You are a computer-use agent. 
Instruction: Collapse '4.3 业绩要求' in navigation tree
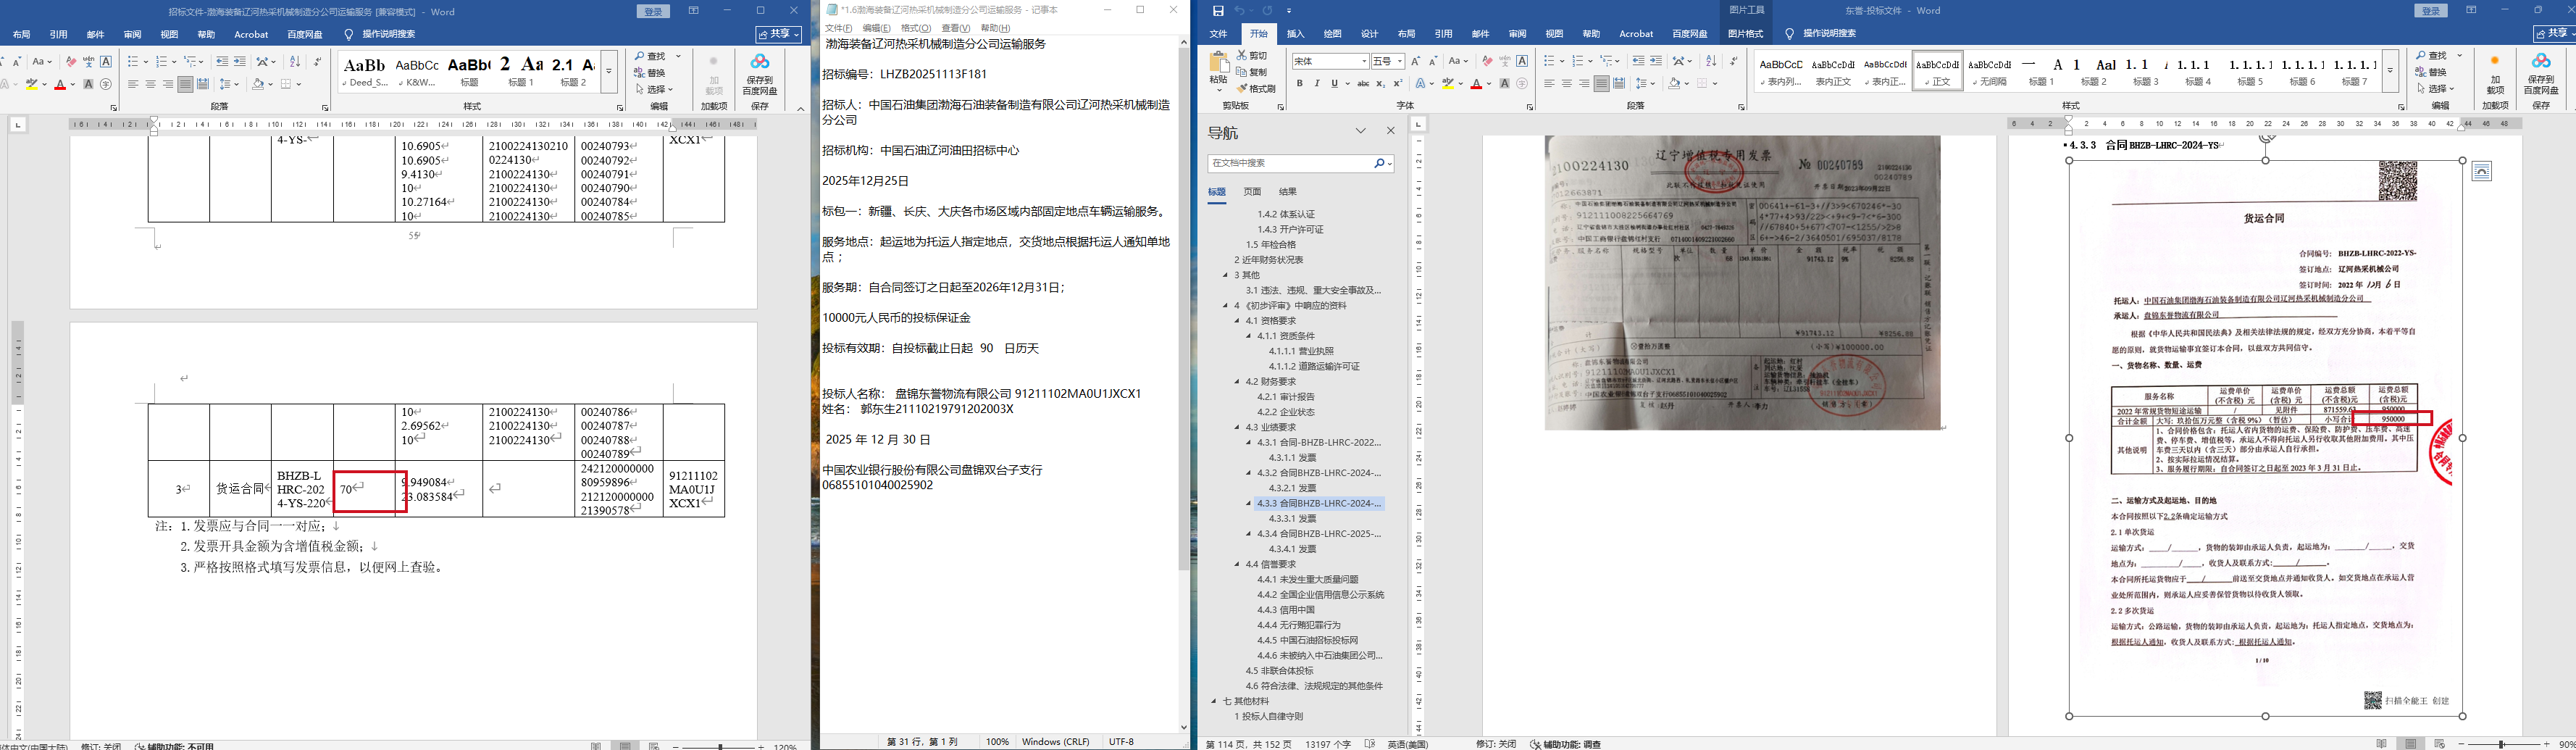(x=1236, y=427)
